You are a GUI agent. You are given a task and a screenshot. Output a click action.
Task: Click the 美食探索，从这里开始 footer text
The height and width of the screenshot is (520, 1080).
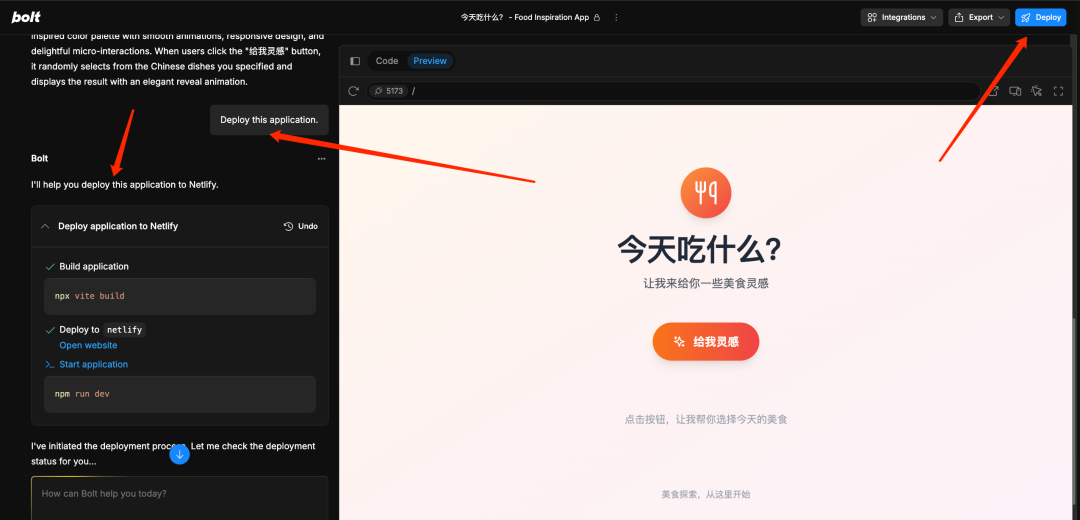[x=706, y=494]
